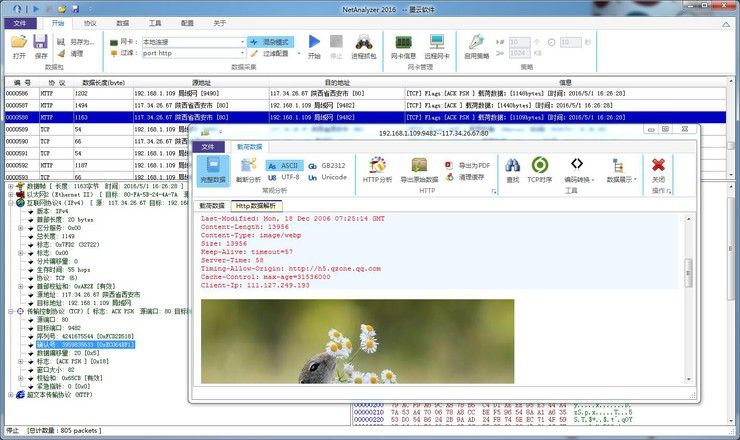This screenshot has height=440, width=740.
Task: Select highlighted packet row 0000588
Action: tap(365, 117)
